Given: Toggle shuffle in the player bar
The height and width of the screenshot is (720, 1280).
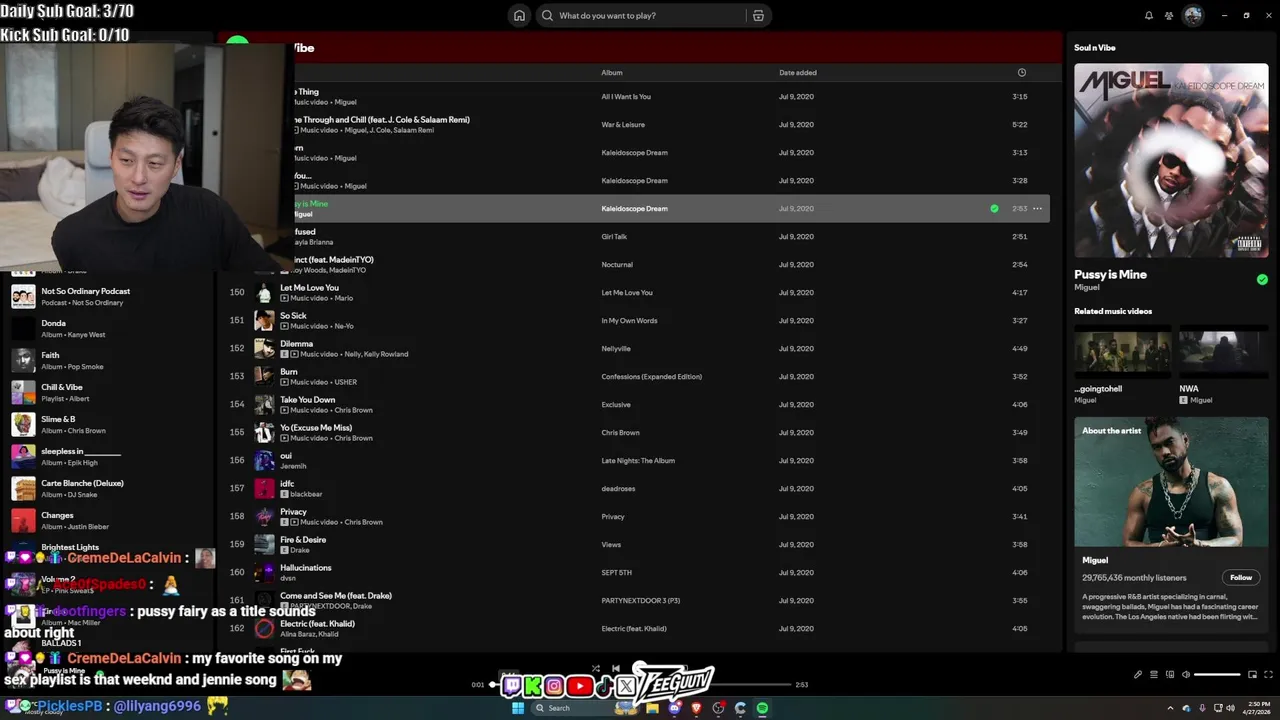Looking at the screenshot, I should pos(596,669).
